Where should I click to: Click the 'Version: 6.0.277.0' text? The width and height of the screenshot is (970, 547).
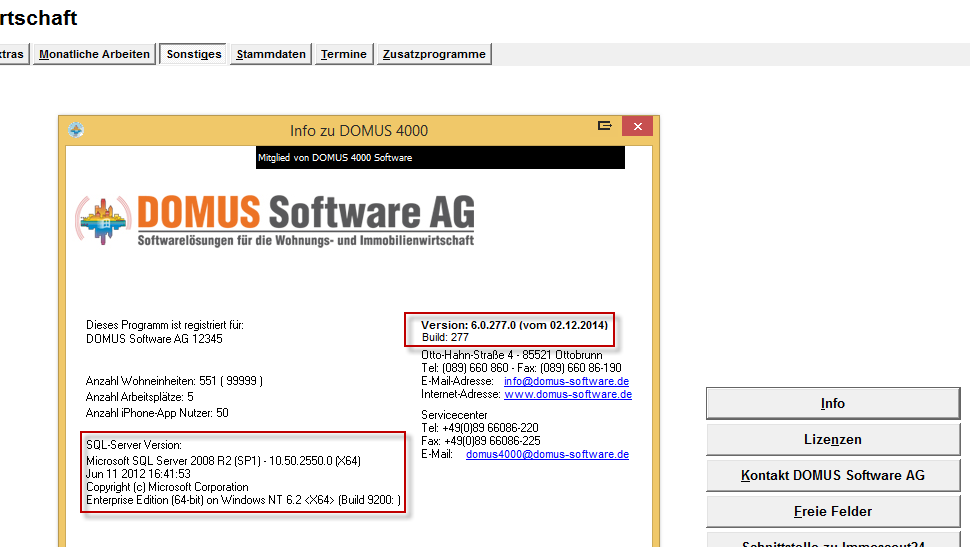click(515, 325)
